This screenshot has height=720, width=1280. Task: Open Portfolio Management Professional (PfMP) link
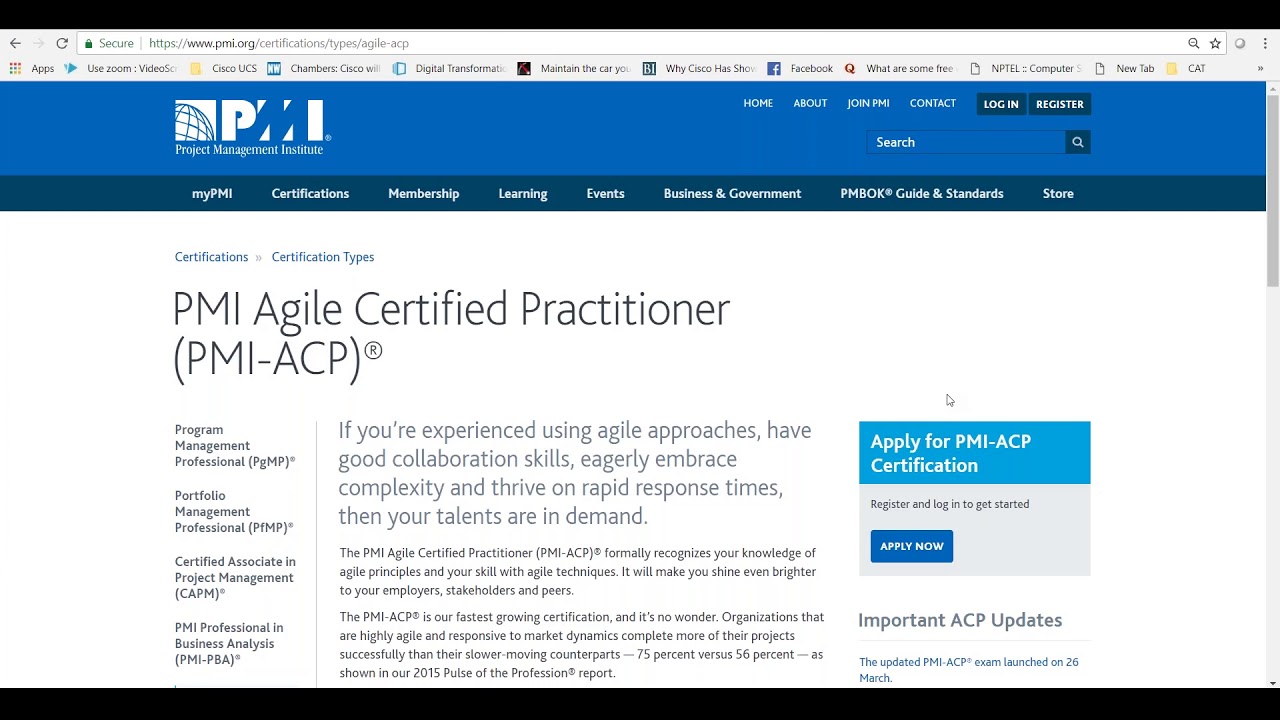(x=234, y=512)
